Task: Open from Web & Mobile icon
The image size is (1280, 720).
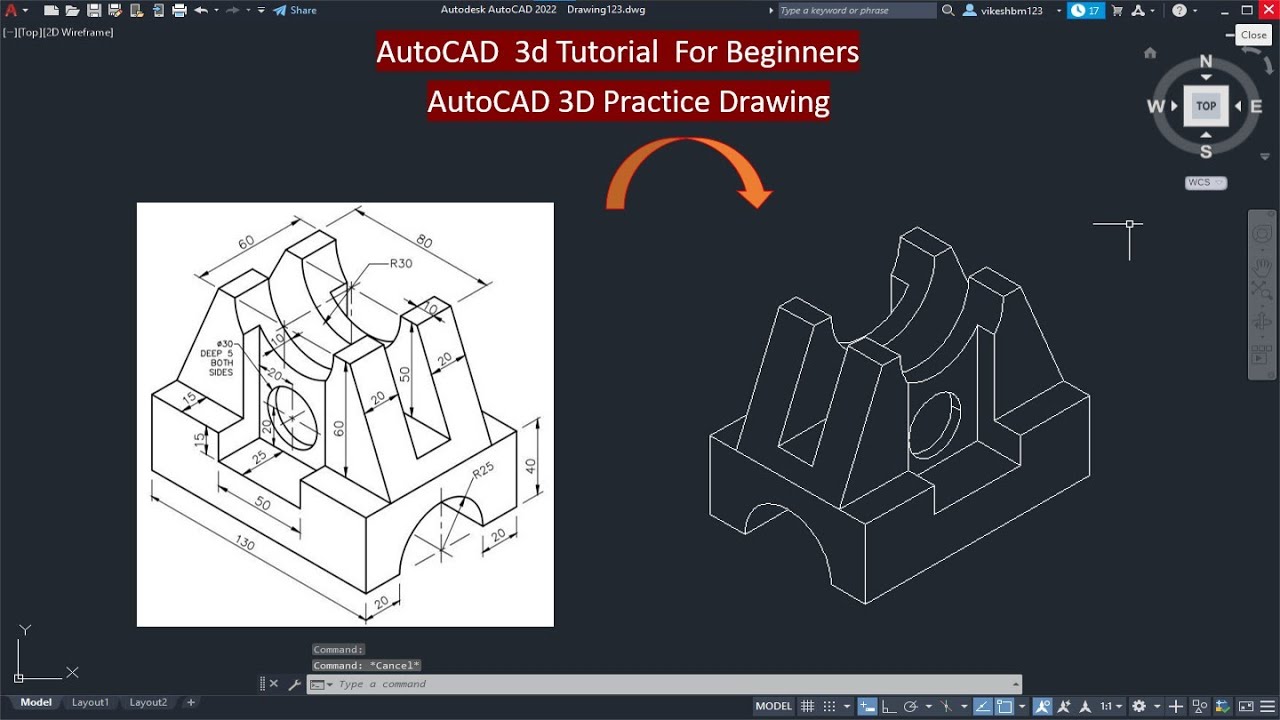Action: 137,10
